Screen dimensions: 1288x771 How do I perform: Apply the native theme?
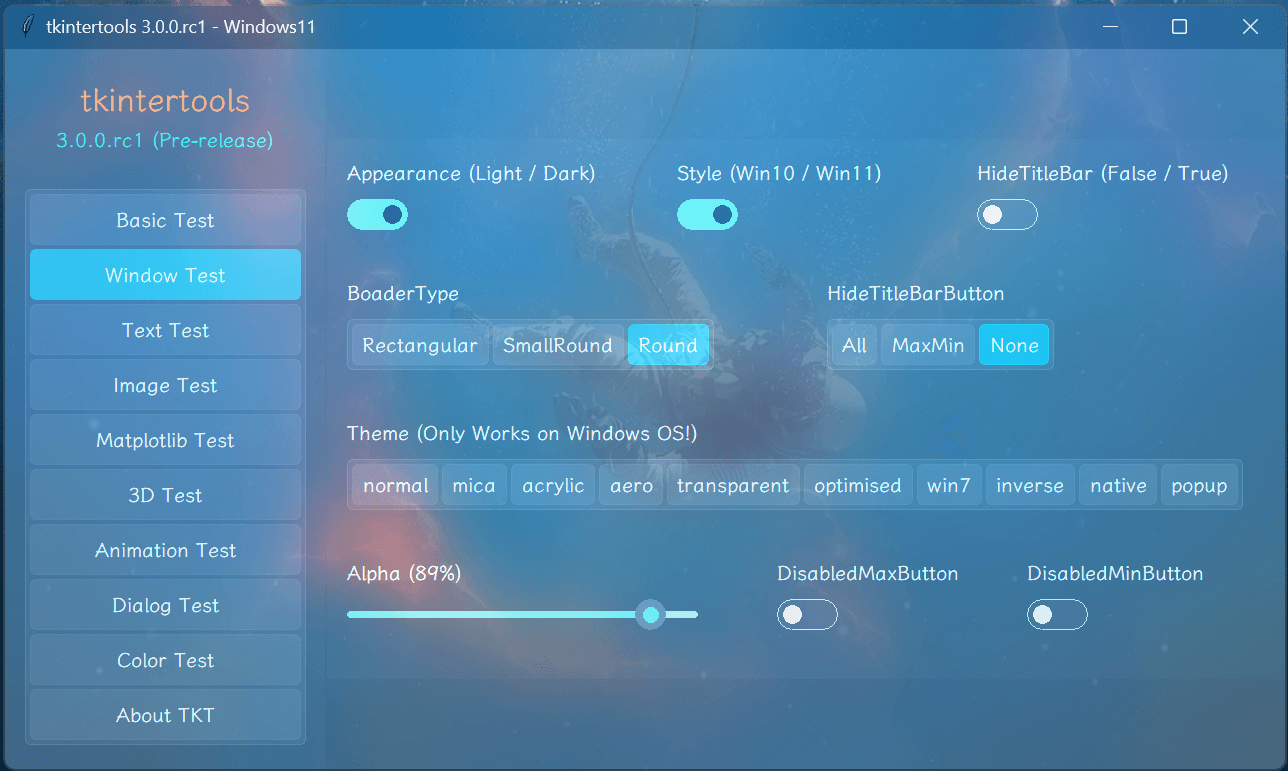[x=1118, y=485]
